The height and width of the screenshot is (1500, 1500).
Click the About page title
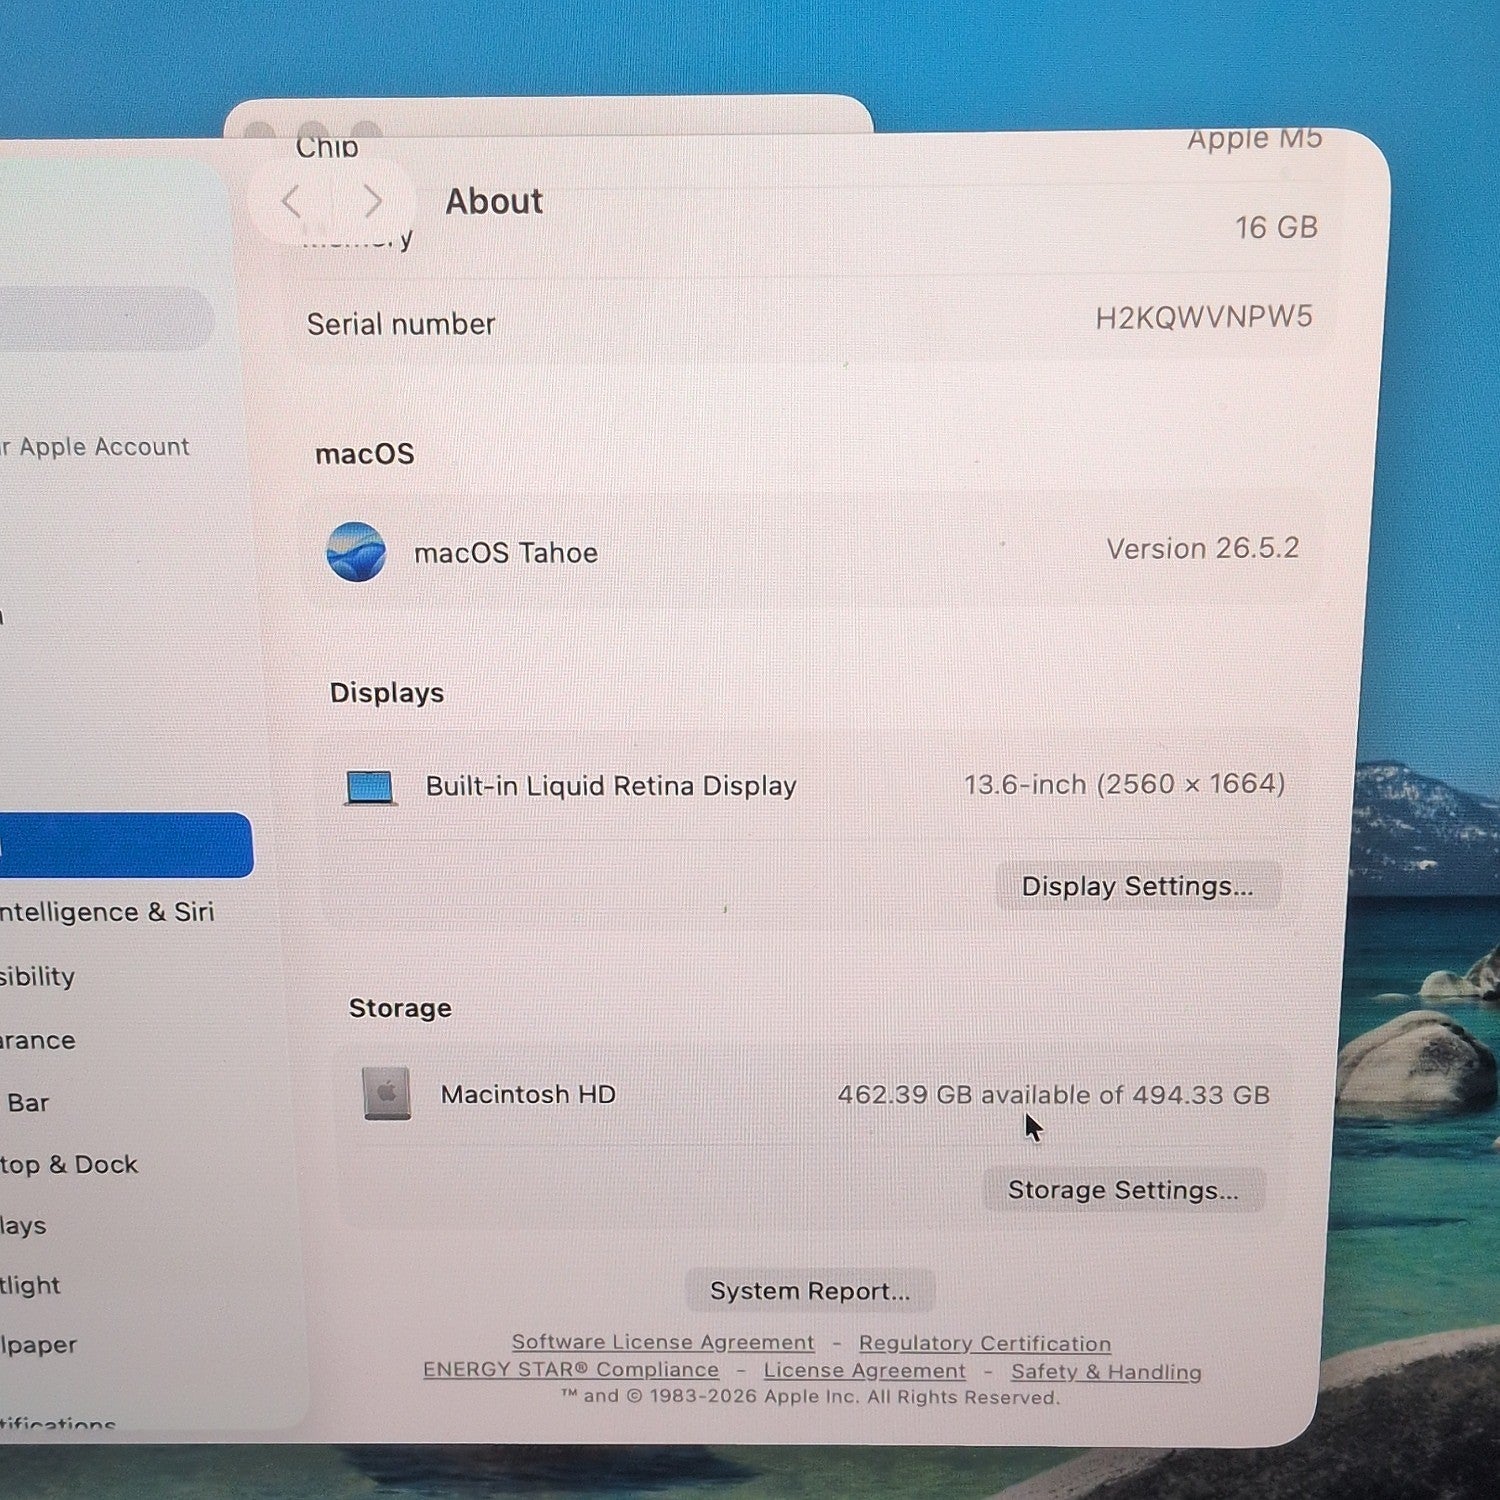coord(494,201)
